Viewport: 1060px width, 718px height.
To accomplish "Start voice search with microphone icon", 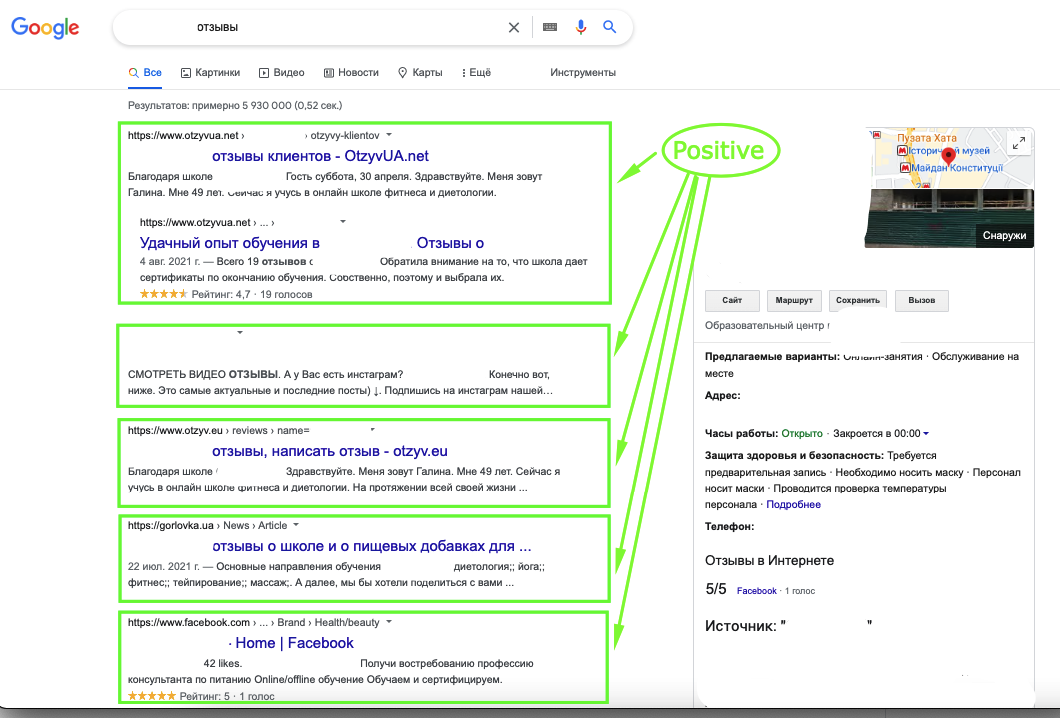I will pyautogui.click(x=580, y=27).
